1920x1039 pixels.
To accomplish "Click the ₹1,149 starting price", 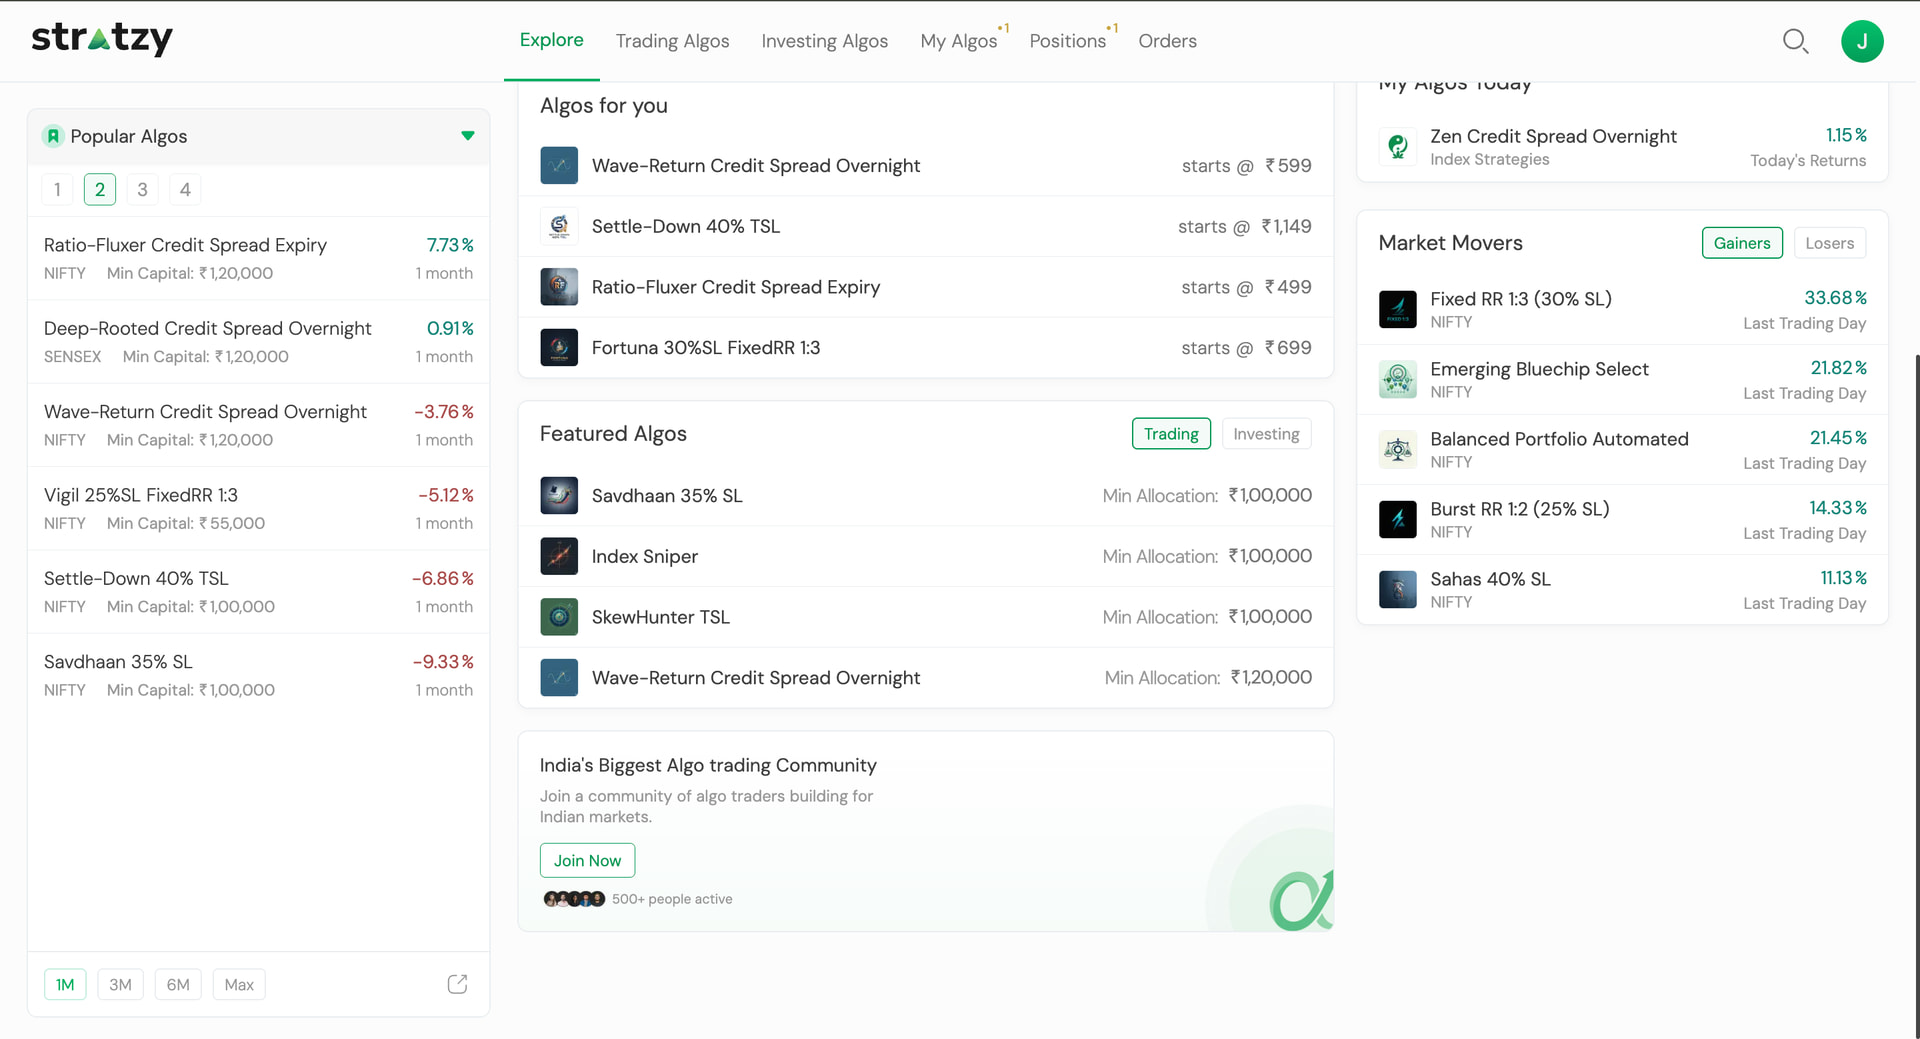I will (1286, 227).
